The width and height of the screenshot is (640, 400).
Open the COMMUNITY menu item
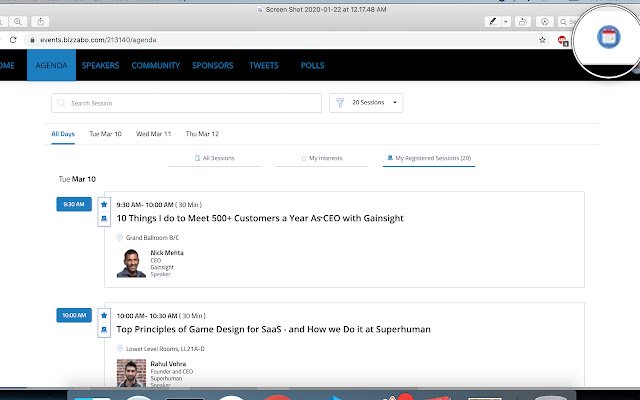pyautogui.click(x=156, y=65)
